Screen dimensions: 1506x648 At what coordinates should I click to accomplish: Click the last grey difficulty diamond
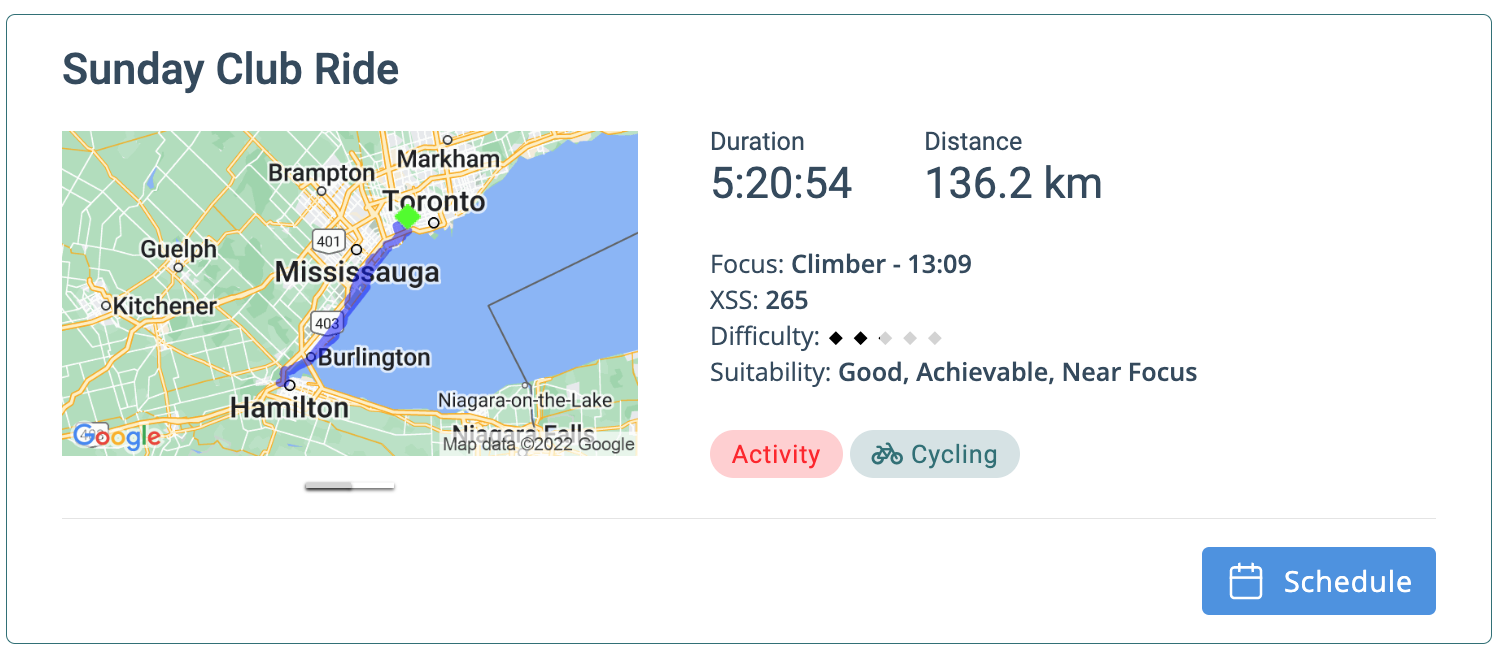934,338
